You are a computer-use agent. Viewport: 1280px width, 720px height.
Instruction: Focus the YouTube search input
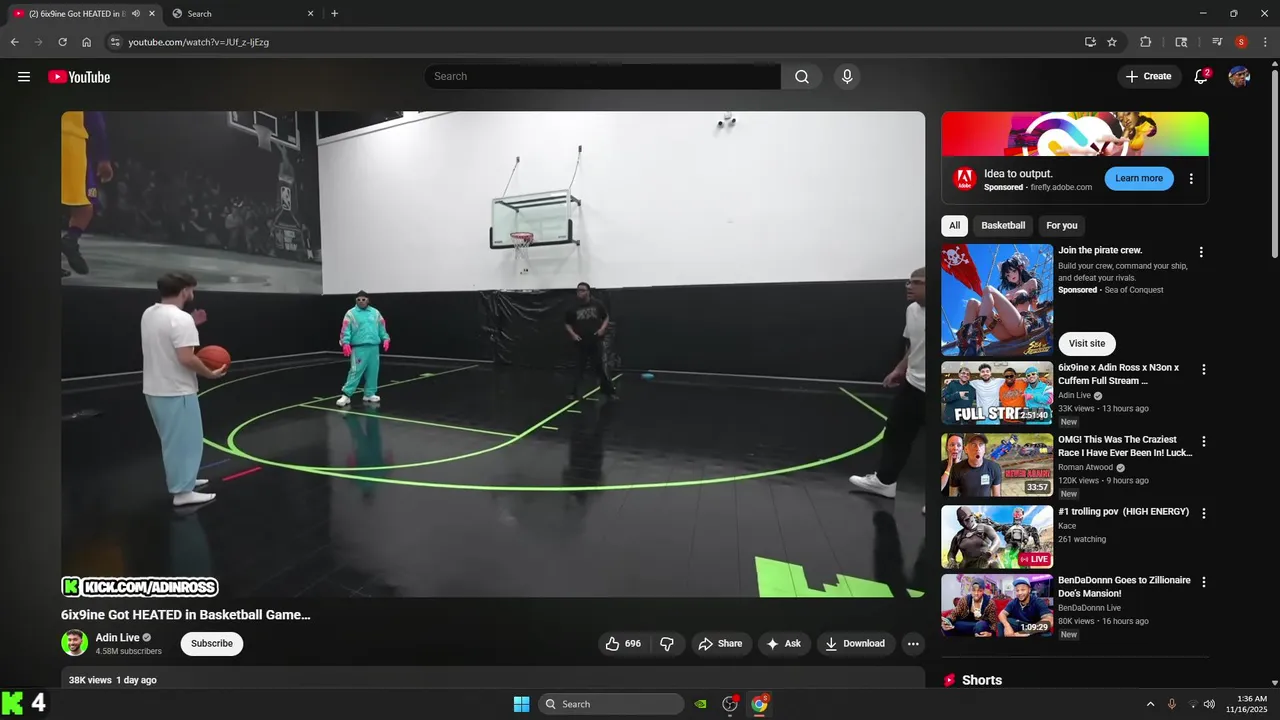click(602, 77)
